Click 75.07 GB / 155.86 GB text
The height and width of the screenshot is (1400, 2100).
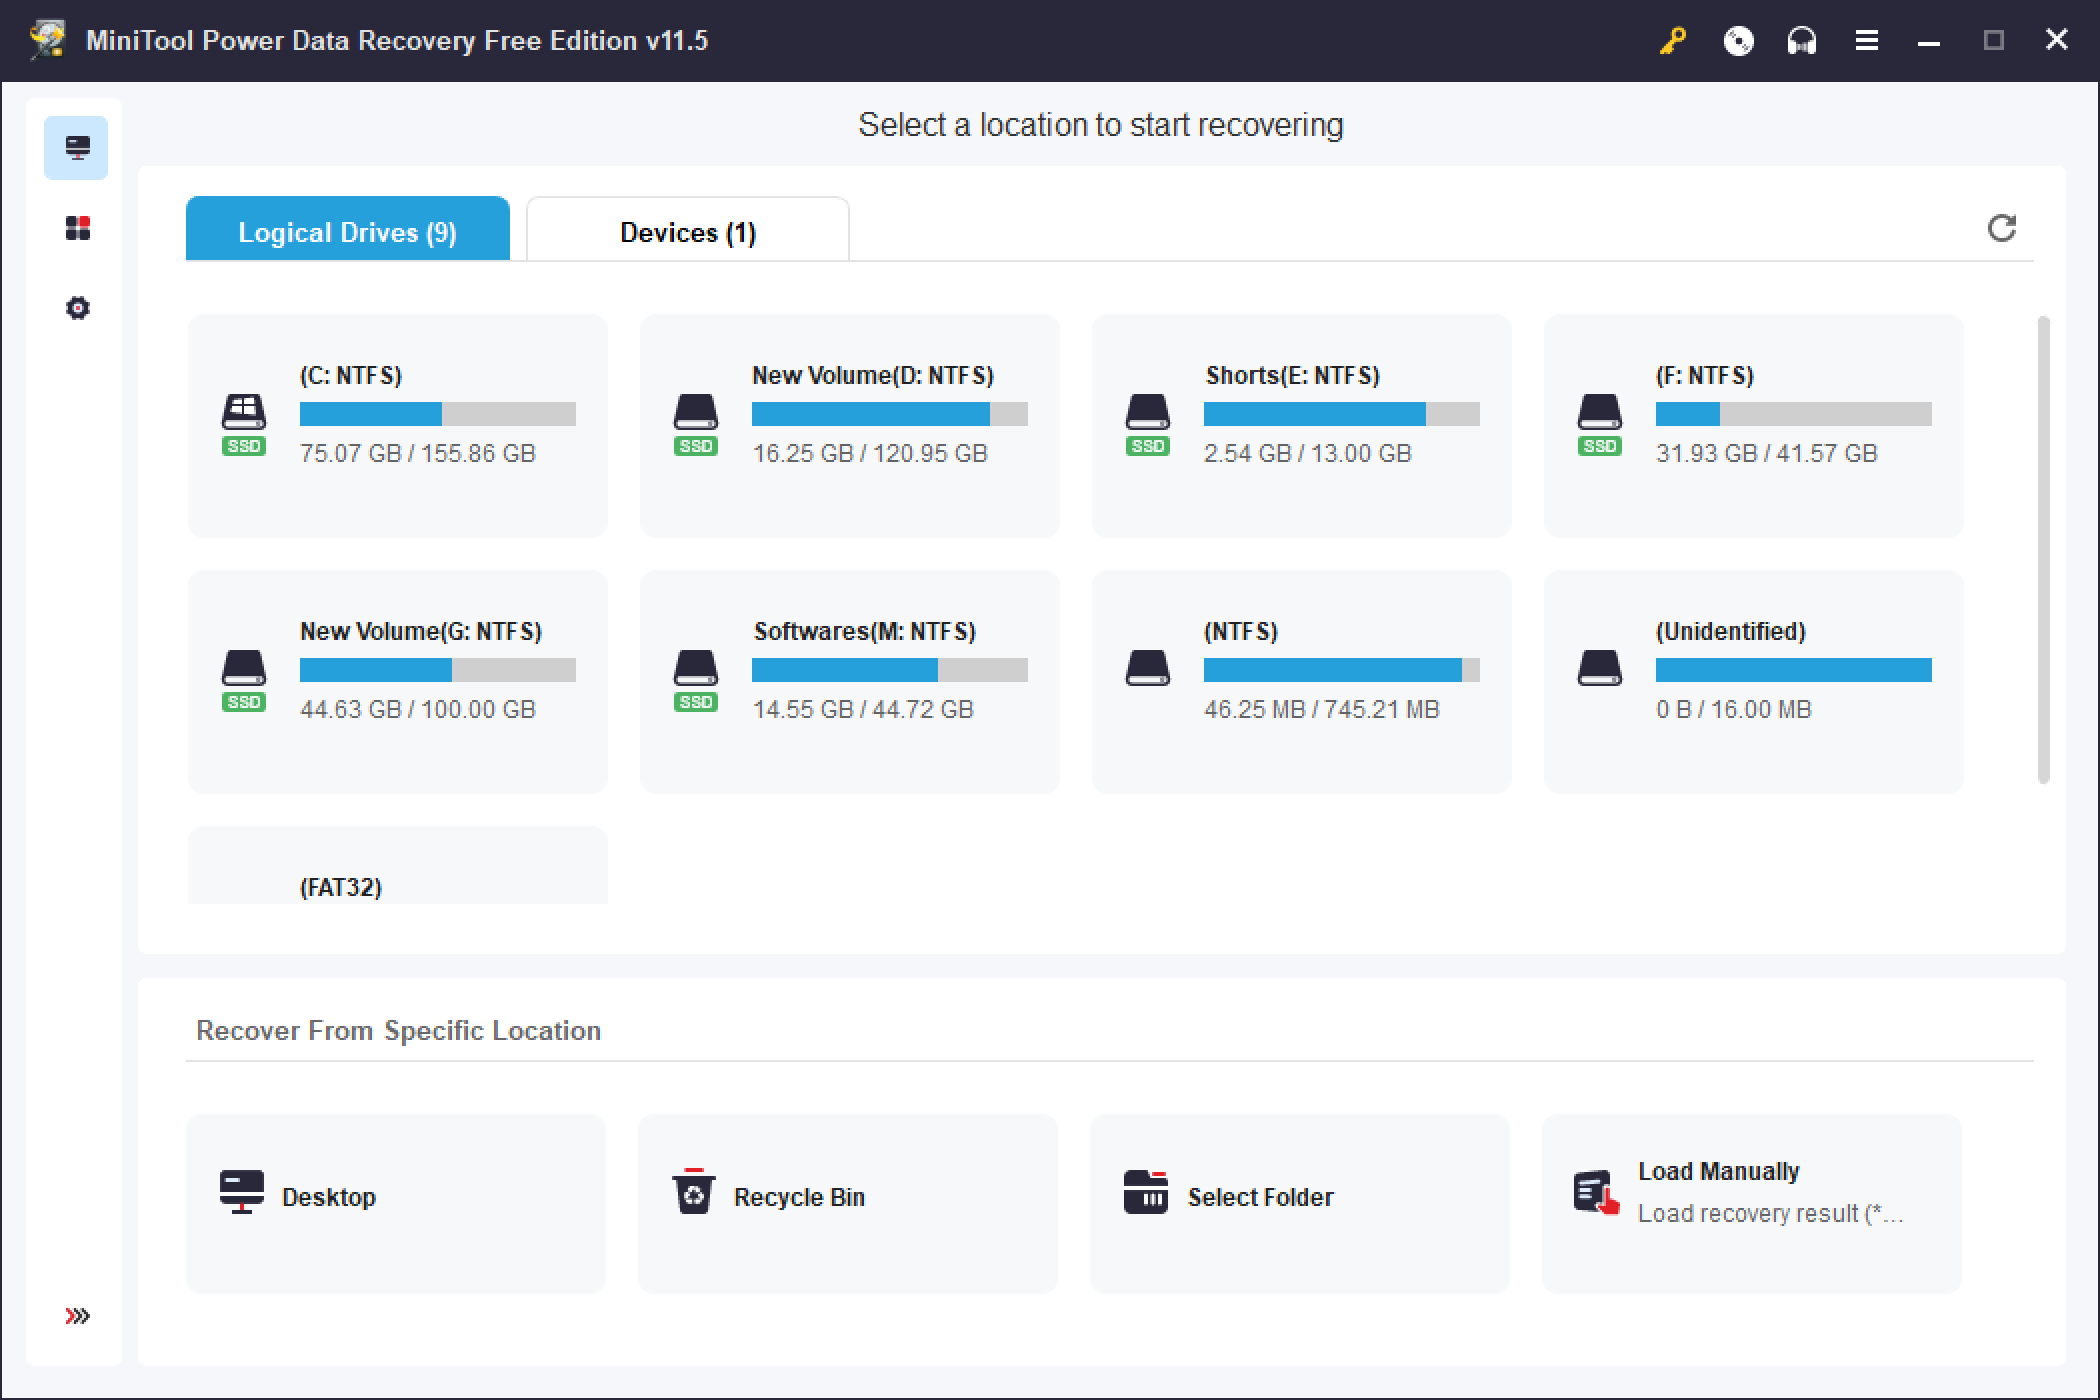pyautogui.click(x=418, y=453)
